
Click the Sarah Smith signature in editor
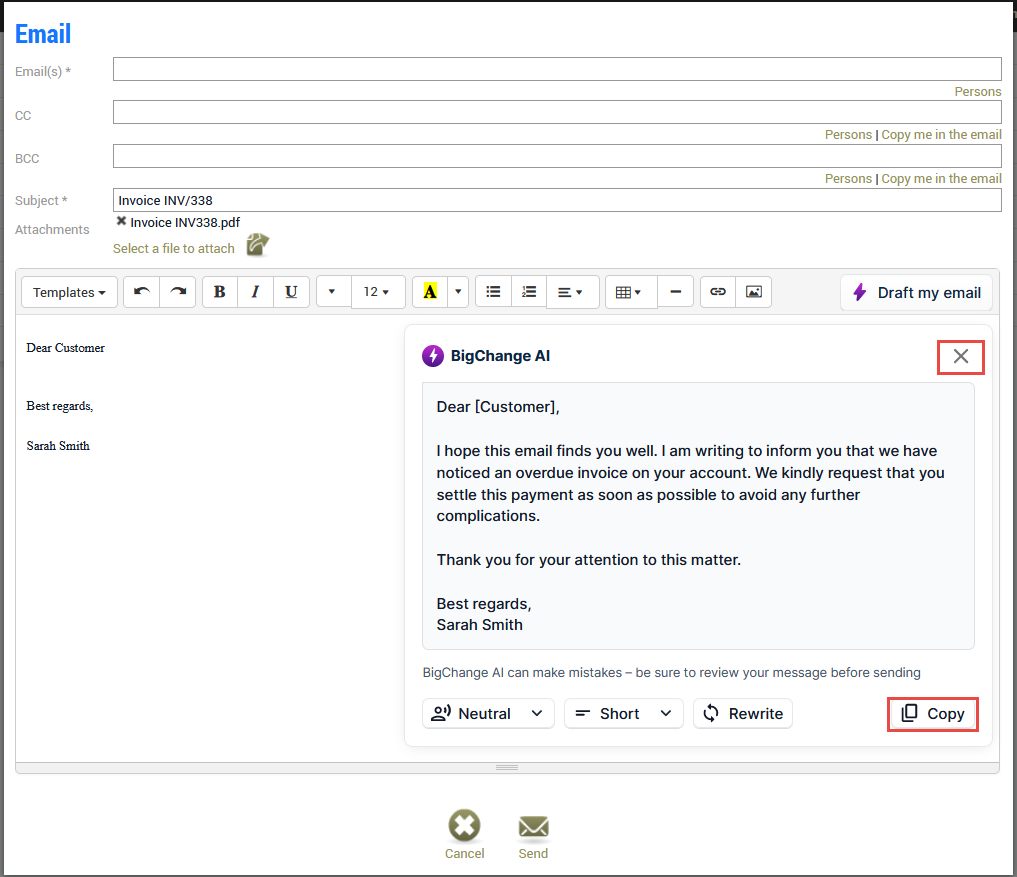[x=58, y=446]
